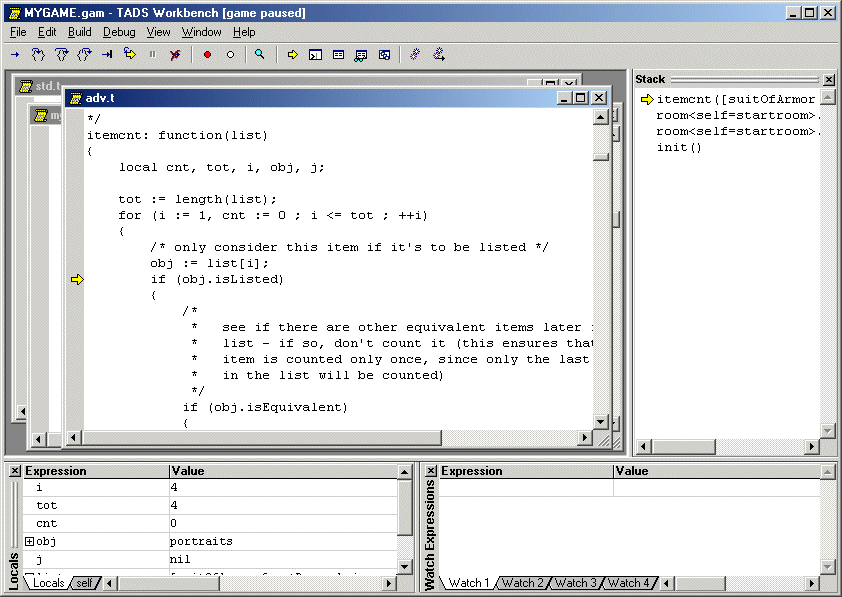The image size is (842, 597).
Task: Click the hollow circle breakpoint toggle icon
Action: tap(230, 55)
